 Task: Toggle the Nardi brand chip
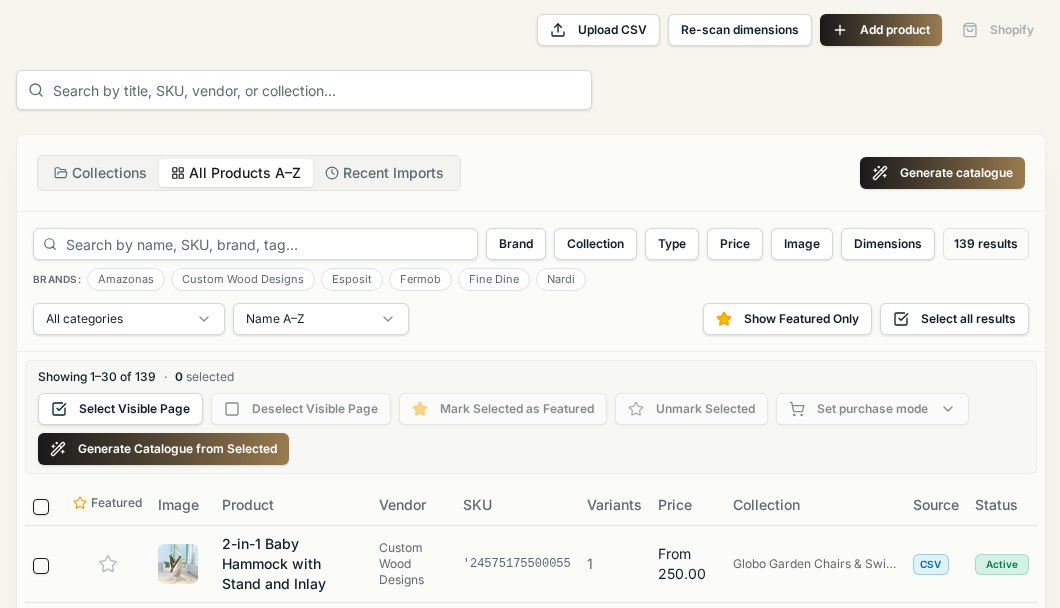[x=560, y=279]
